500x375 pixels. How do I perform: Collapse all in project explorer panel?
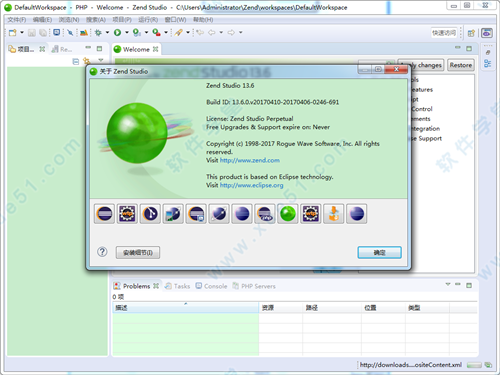[76, 61]
